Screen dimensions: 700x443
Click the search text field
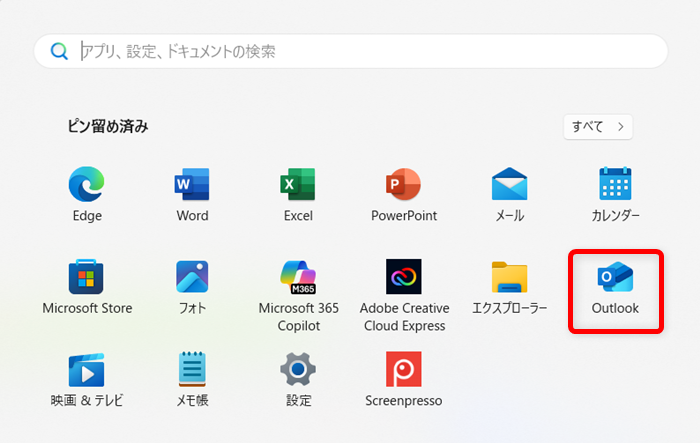(360, 51)
